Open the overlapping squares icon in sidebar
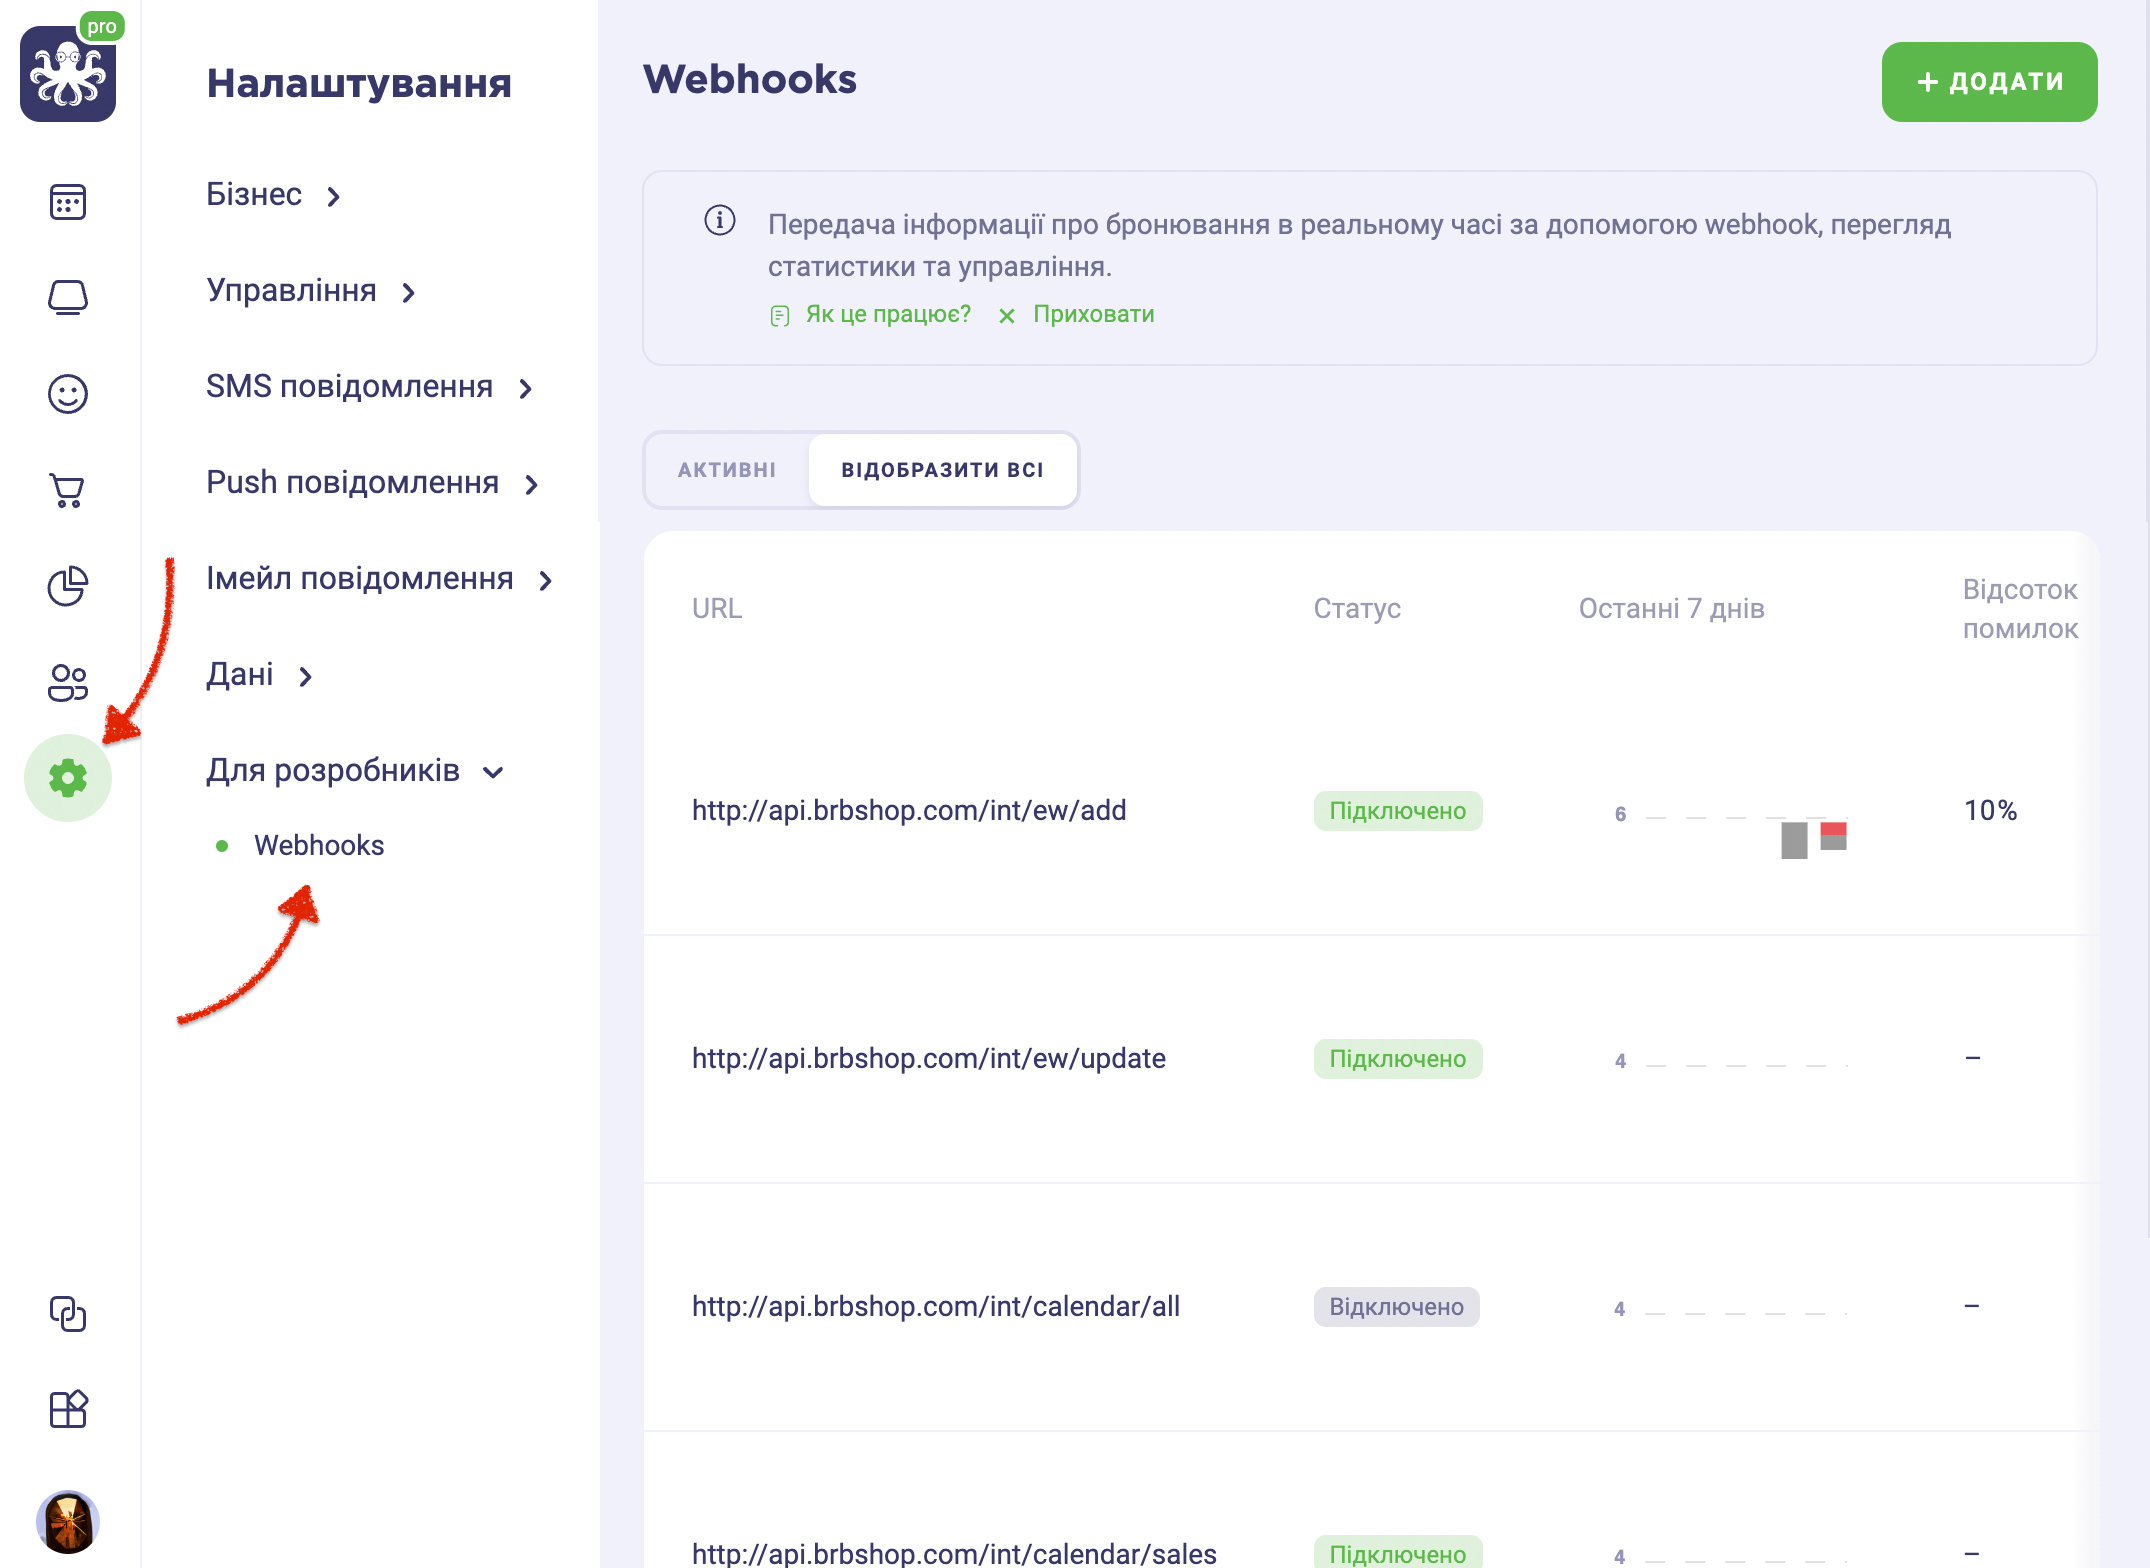This screenshot has height=1568, width=2150. (68, 1314)
